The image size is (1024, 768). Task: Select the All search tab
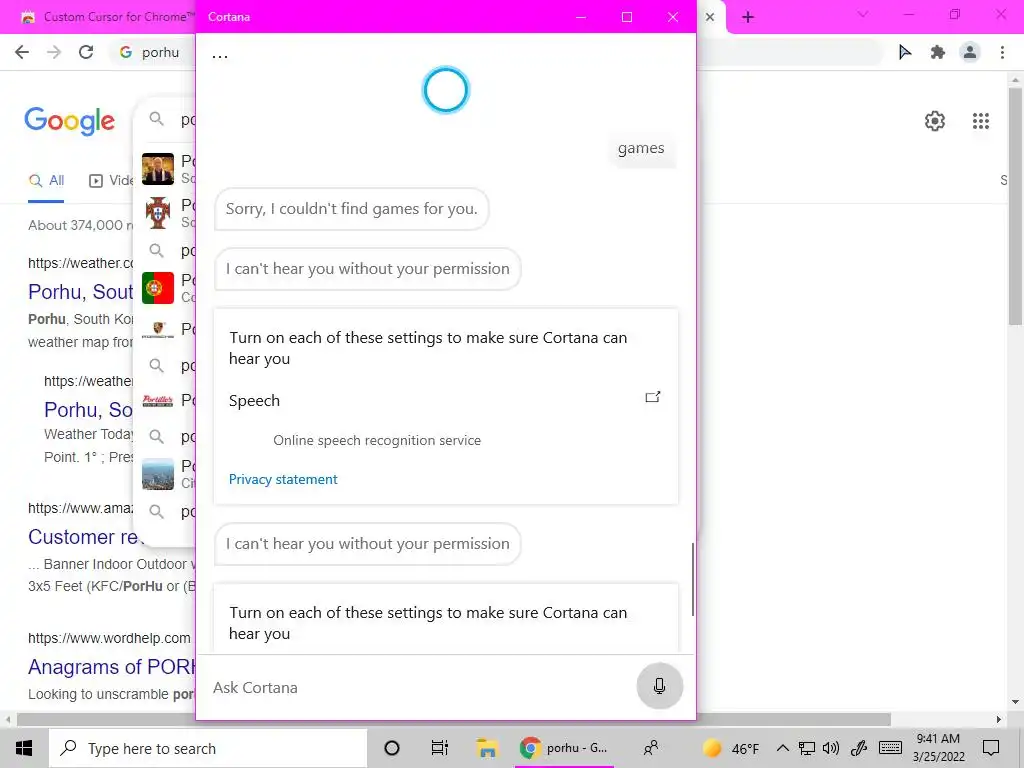(46, 181)
